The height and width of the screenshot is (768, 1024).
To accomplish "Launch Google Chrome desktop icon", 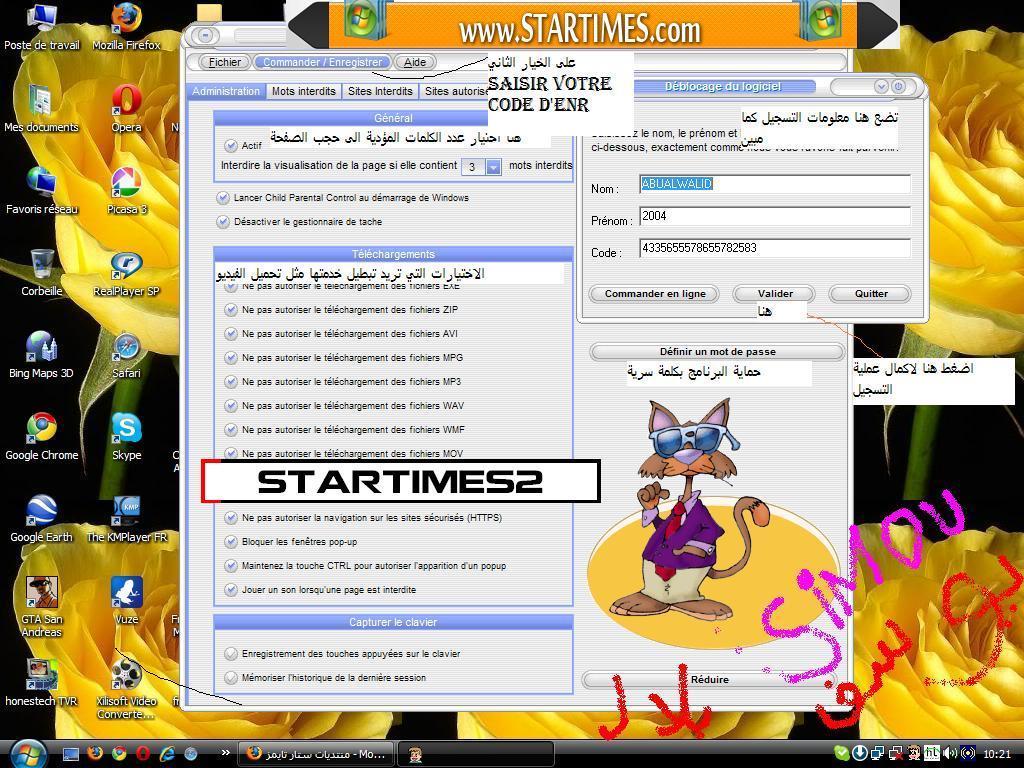I will click(41, 436).
